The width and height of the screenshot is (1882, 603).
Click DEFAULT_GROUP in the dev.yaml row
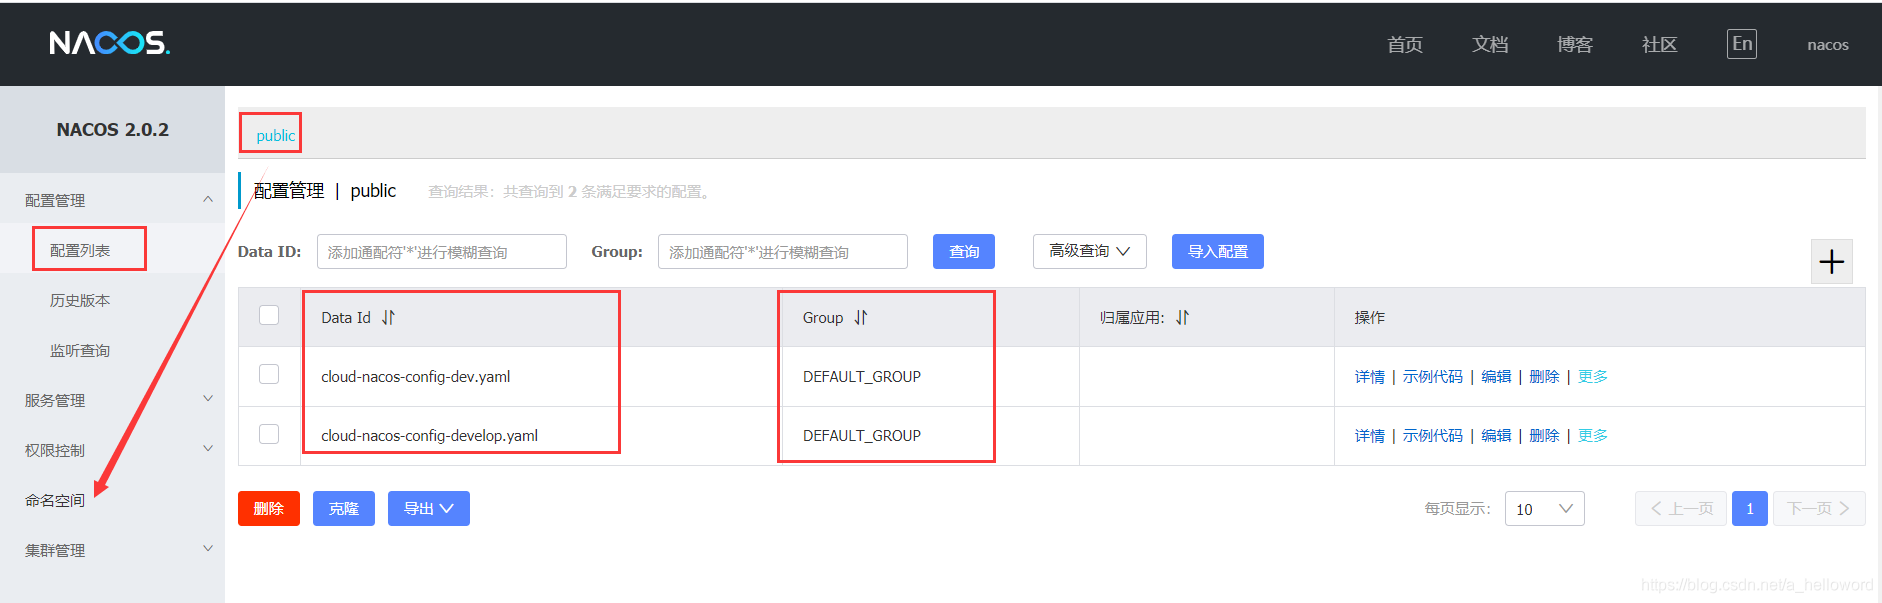pyautogui.click(x=862, y=377)
